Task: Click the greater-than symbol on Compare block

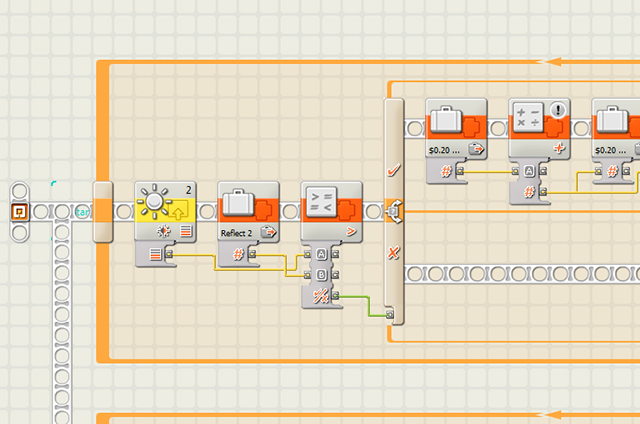Action: tap(351, 232)
